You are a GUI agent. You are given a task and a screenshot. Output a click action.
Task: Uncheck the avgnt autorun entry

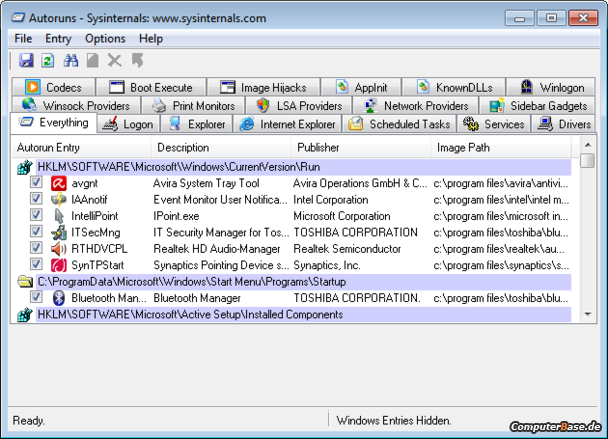tap(36, 182)
